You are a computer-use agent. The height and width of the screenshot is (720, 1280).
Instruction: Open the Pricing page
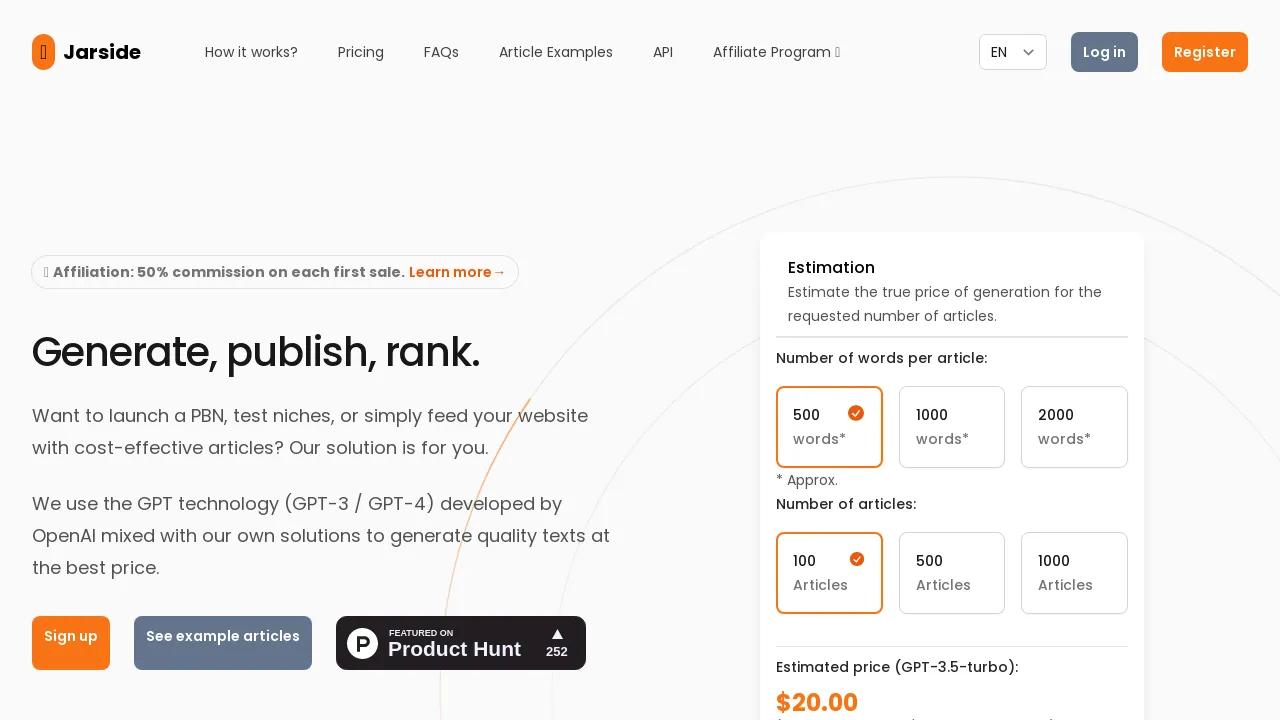(x=361, y=52)
